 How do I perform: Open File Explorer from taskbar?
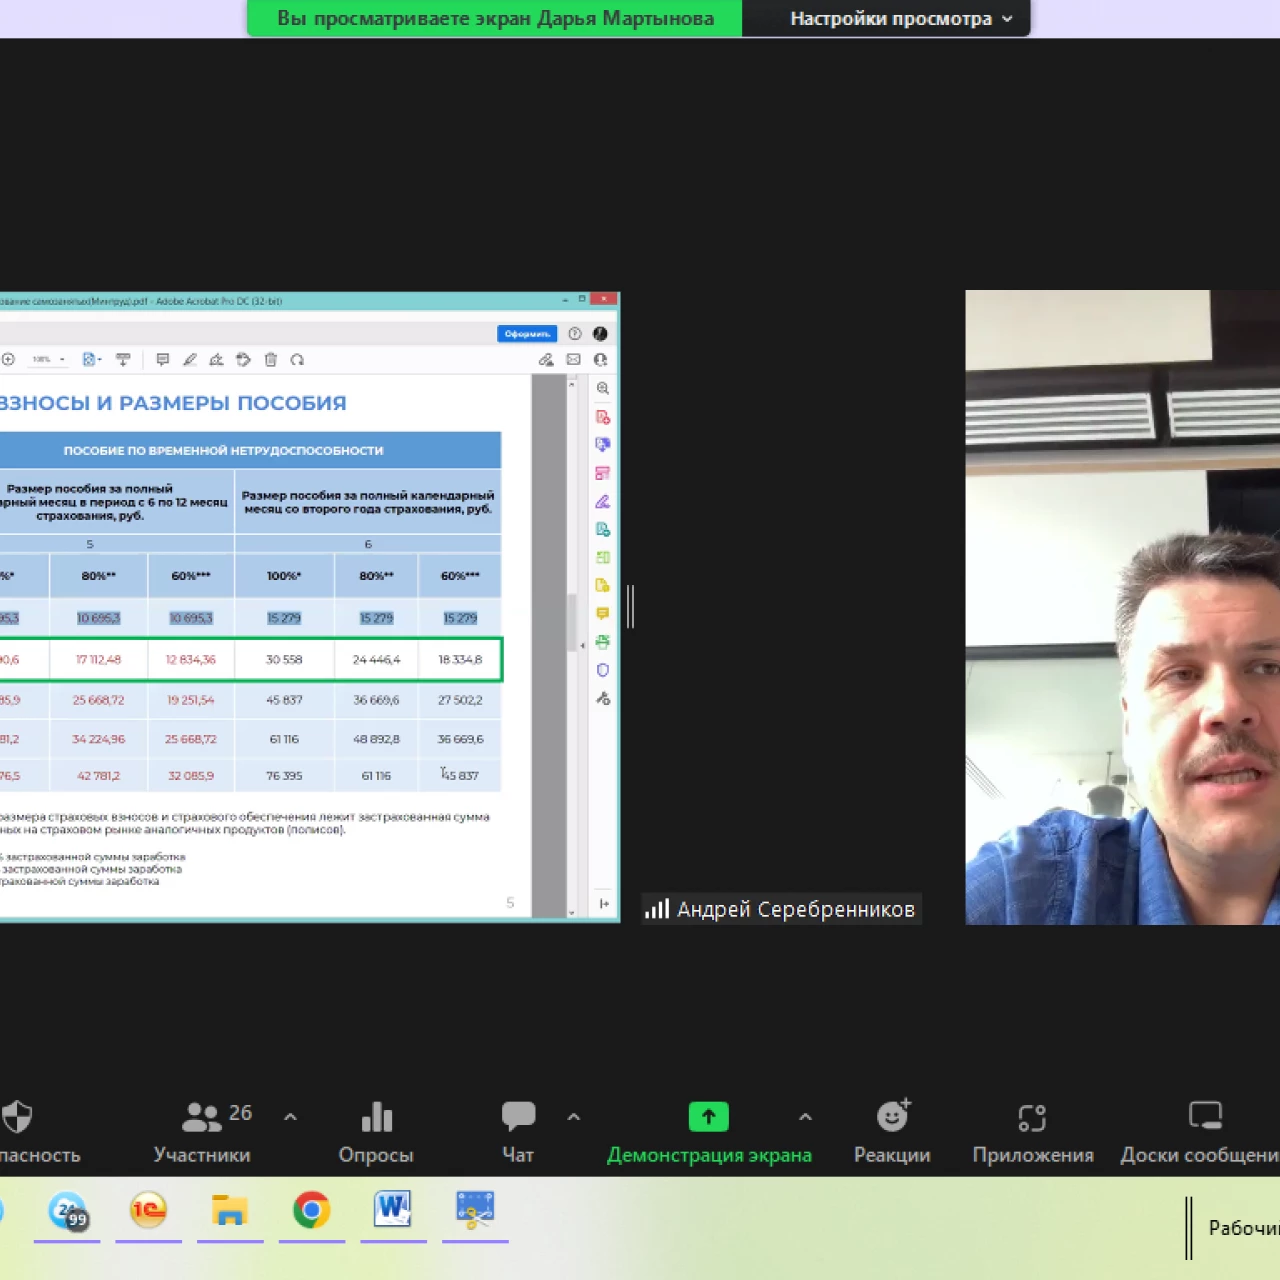230,1210
